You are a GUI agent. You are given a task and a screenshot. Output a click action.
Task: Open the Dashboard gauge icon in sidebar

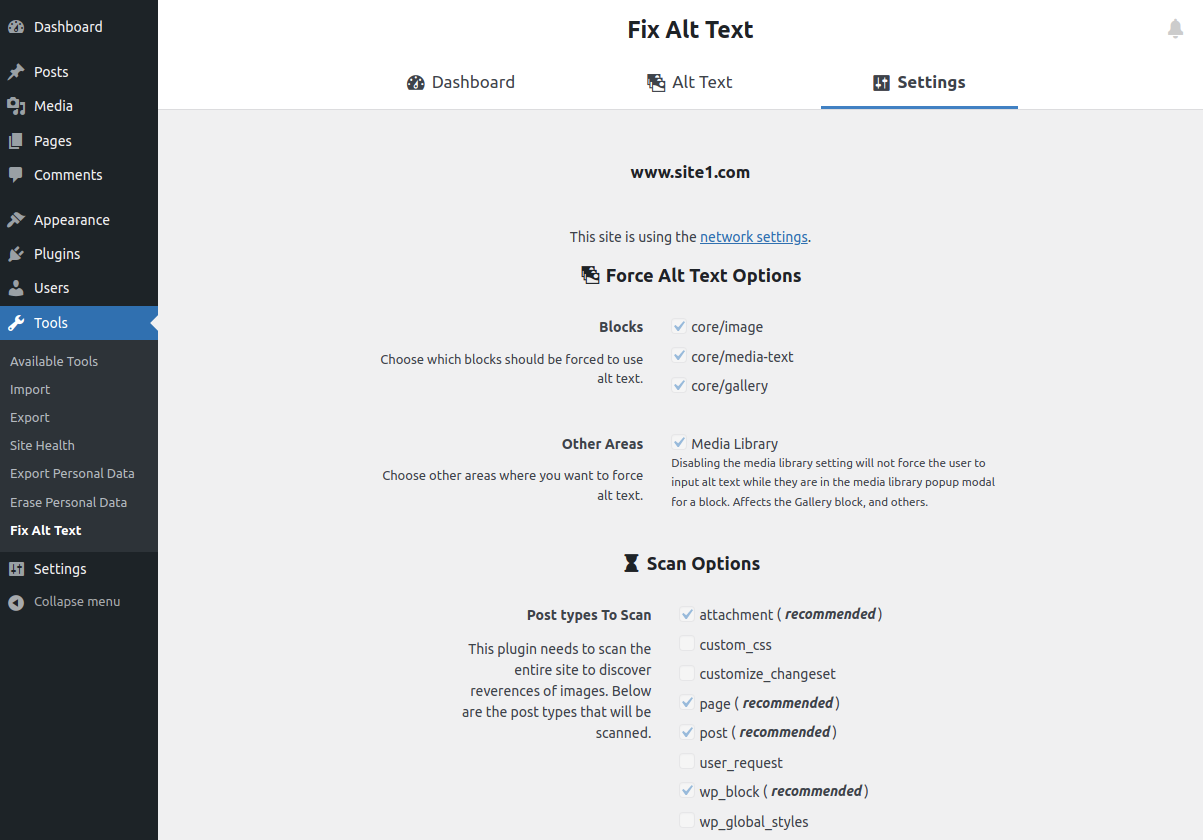click(16, 27)
